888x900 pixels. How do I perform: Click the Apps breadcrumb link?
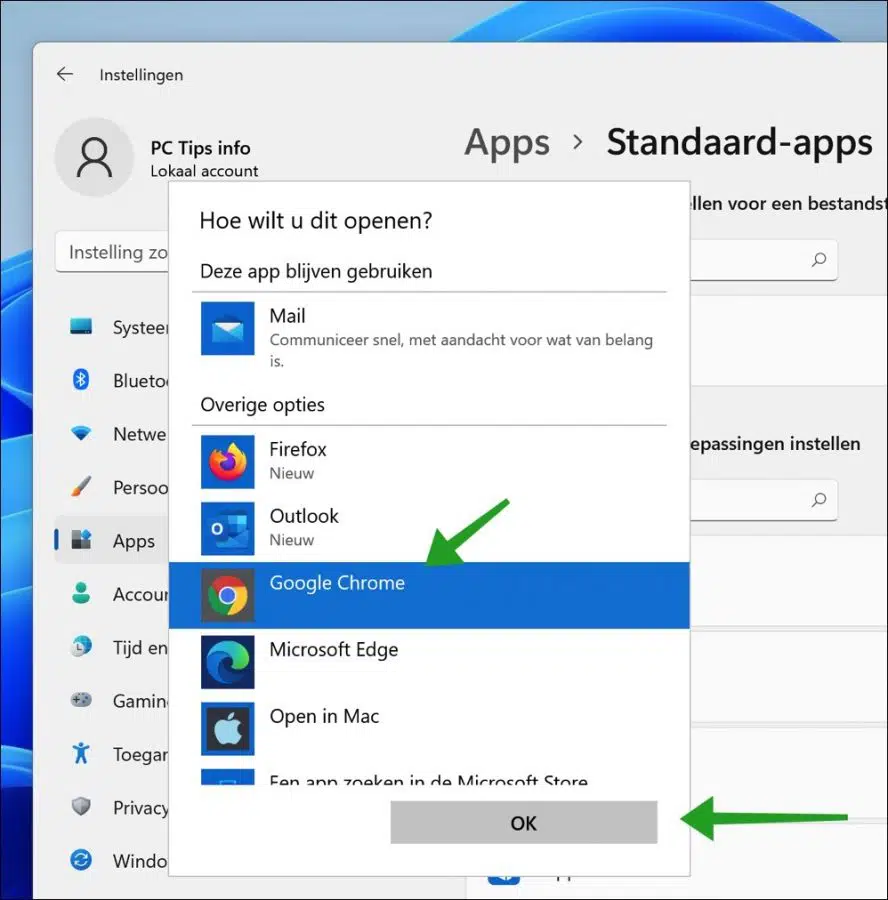coord(507,143)
